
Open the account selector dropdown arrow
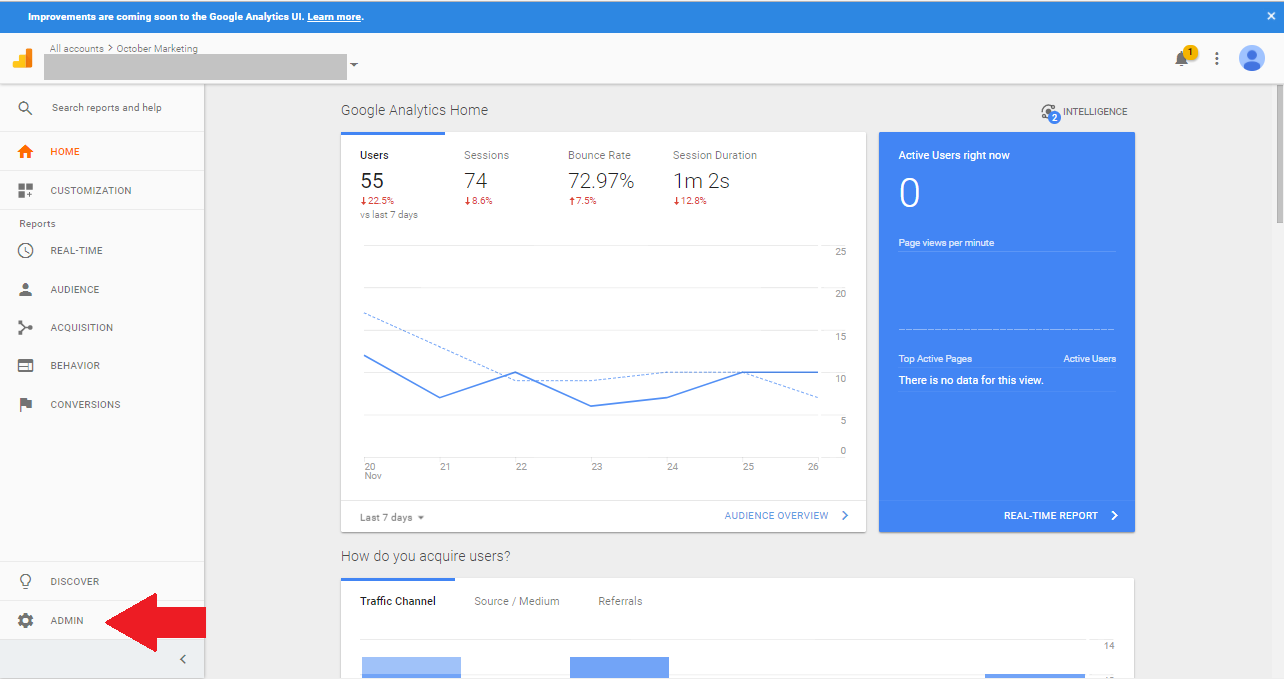pos(354,66)
